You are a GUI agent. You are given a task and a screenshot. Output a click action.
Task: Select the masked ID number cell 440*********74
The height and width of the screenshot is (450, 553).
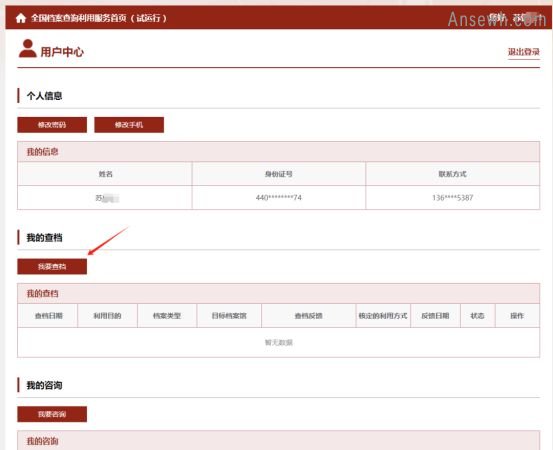click(x=279, y=197)
